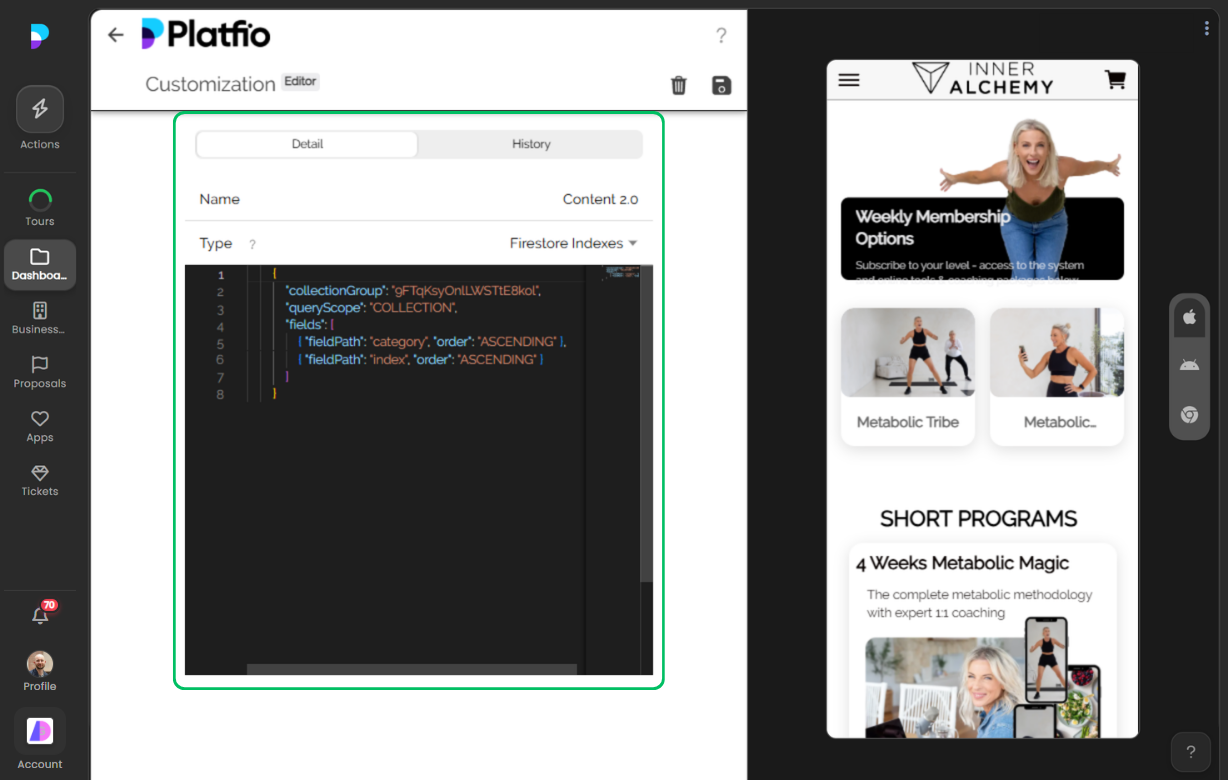1228x780 pixels.
Task: Open the Tickets section
Action: pyautogui.click(x=40, y=480)
